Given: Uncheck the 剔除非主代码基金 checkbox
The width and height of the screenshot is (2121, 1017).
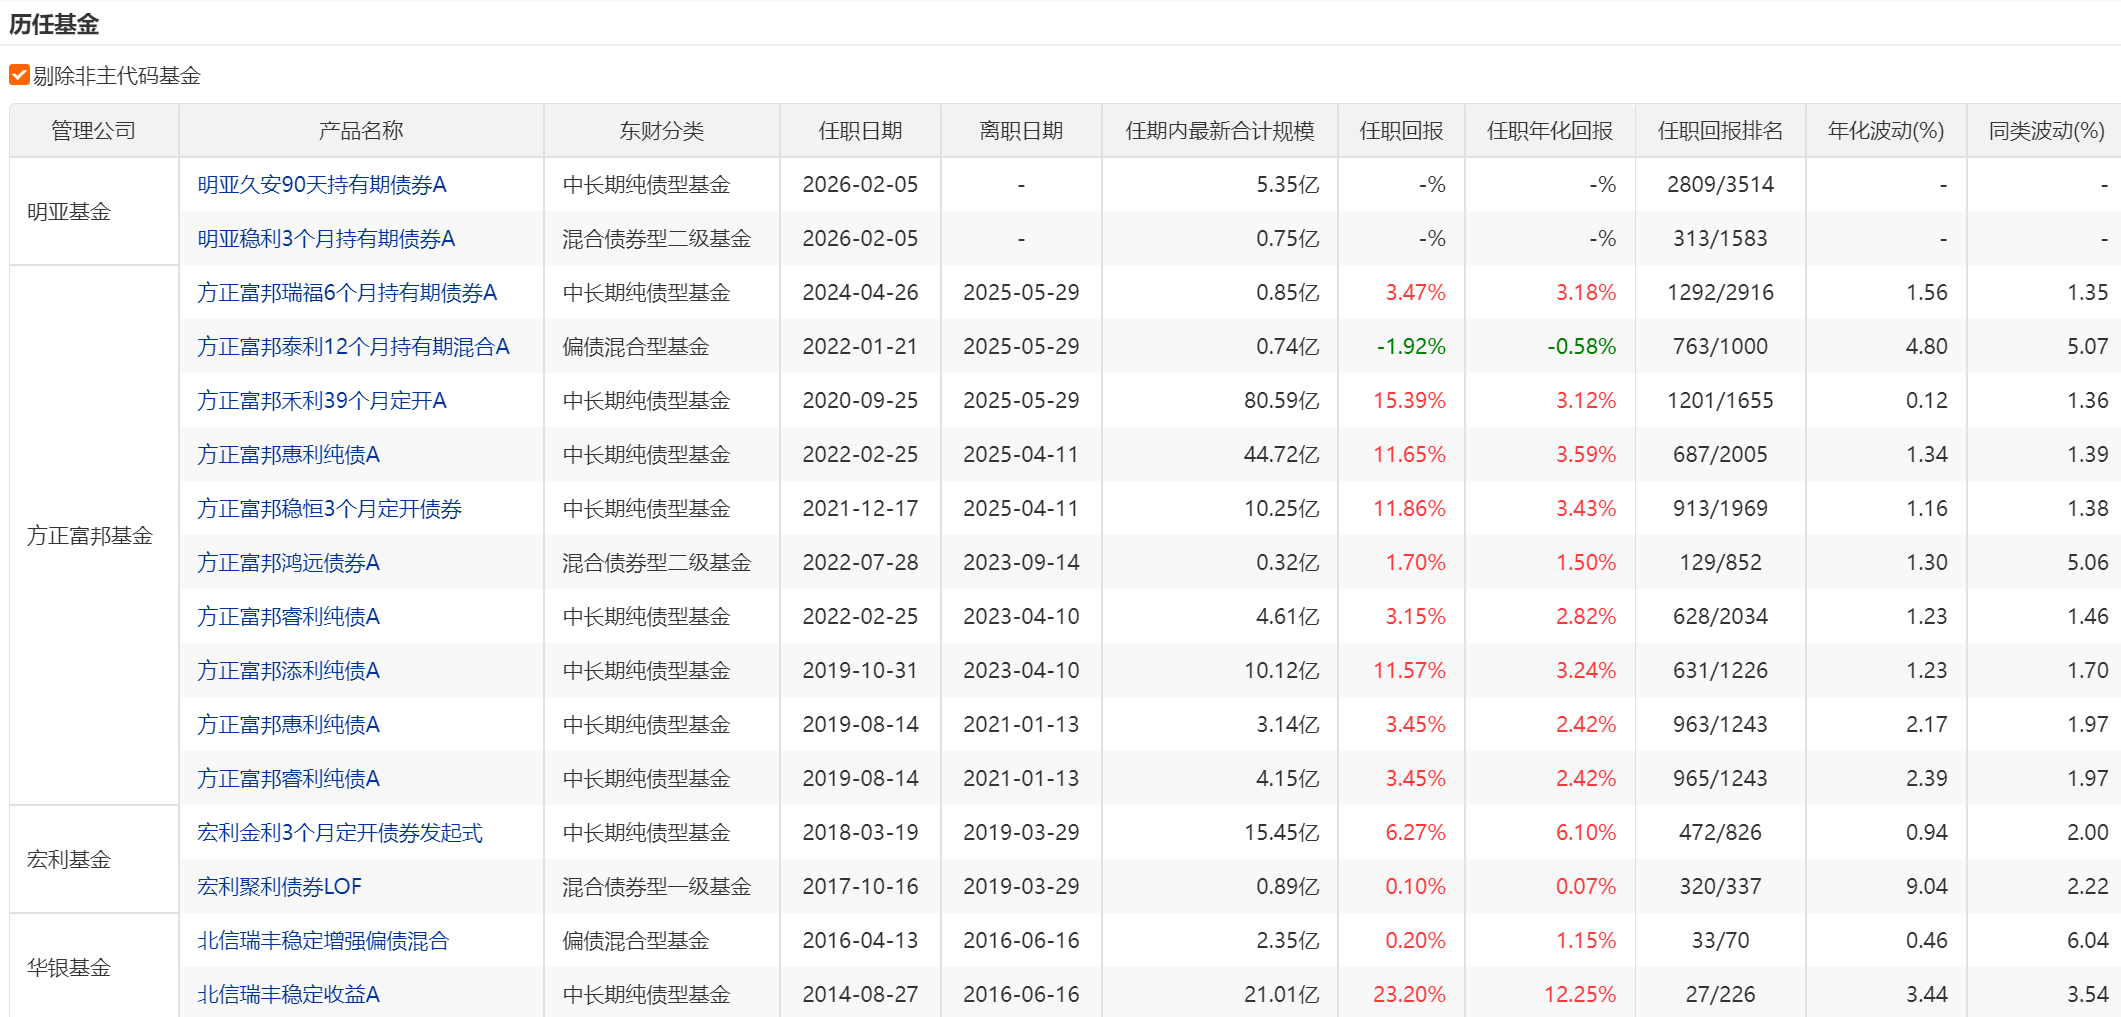Looking at the screenshot, I should [x=19, y=75].
